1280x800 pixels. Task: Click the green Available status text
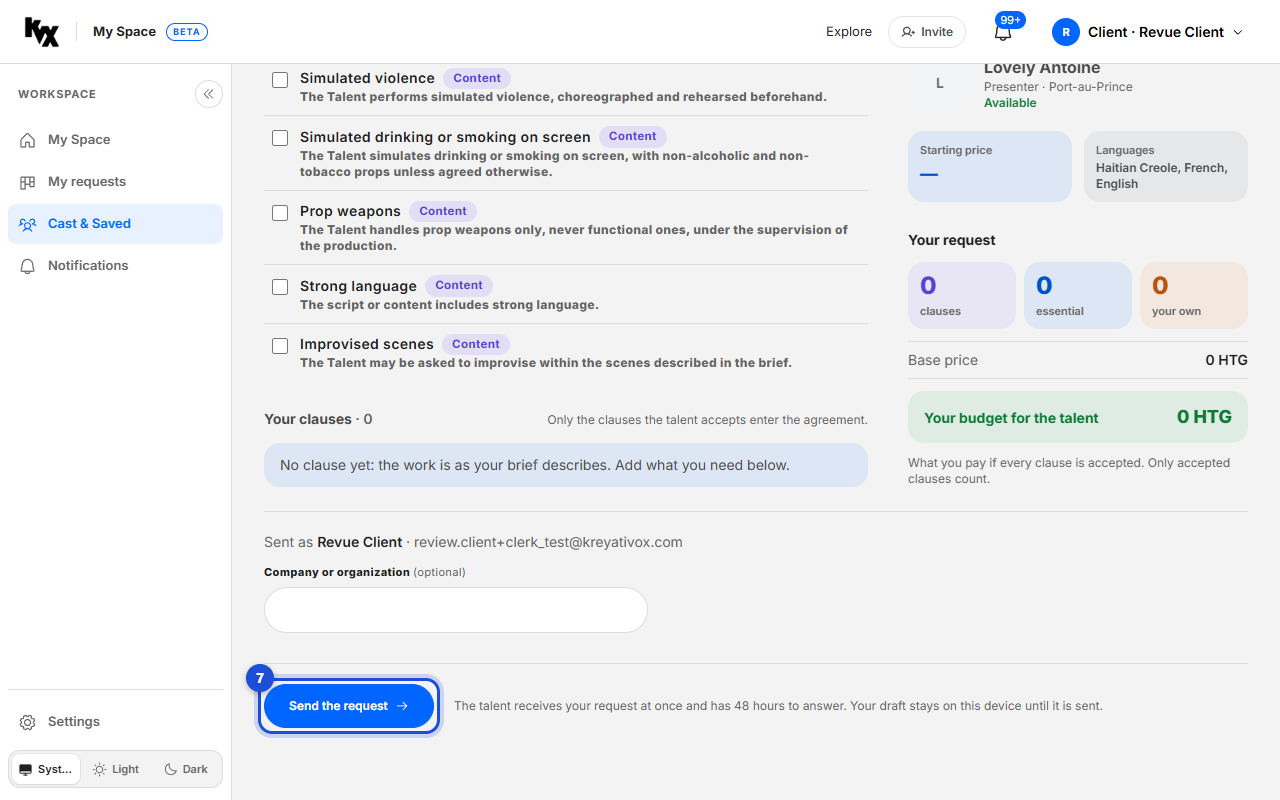[1010, 103]
